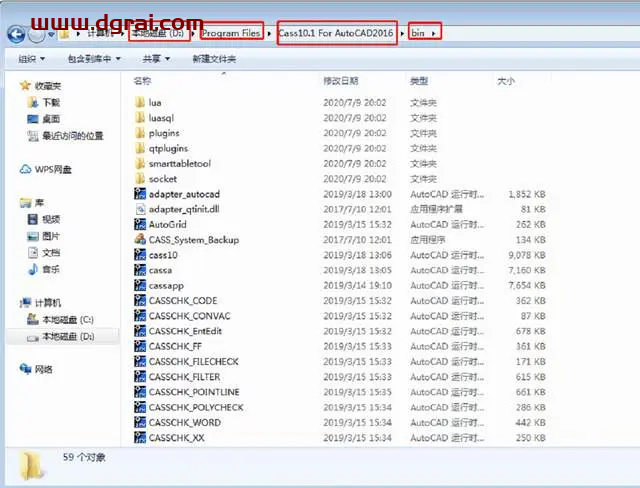
Task: Click the cass10 file icon
Action: point(140,255)
